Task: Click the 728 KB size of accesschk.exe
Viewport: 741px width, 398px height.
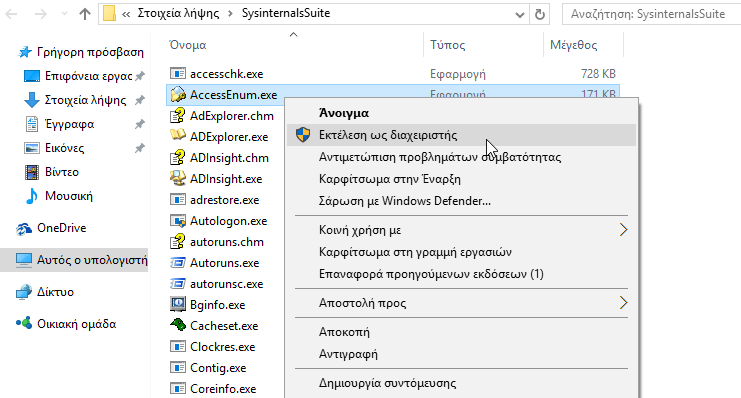Action: (598, 74)
